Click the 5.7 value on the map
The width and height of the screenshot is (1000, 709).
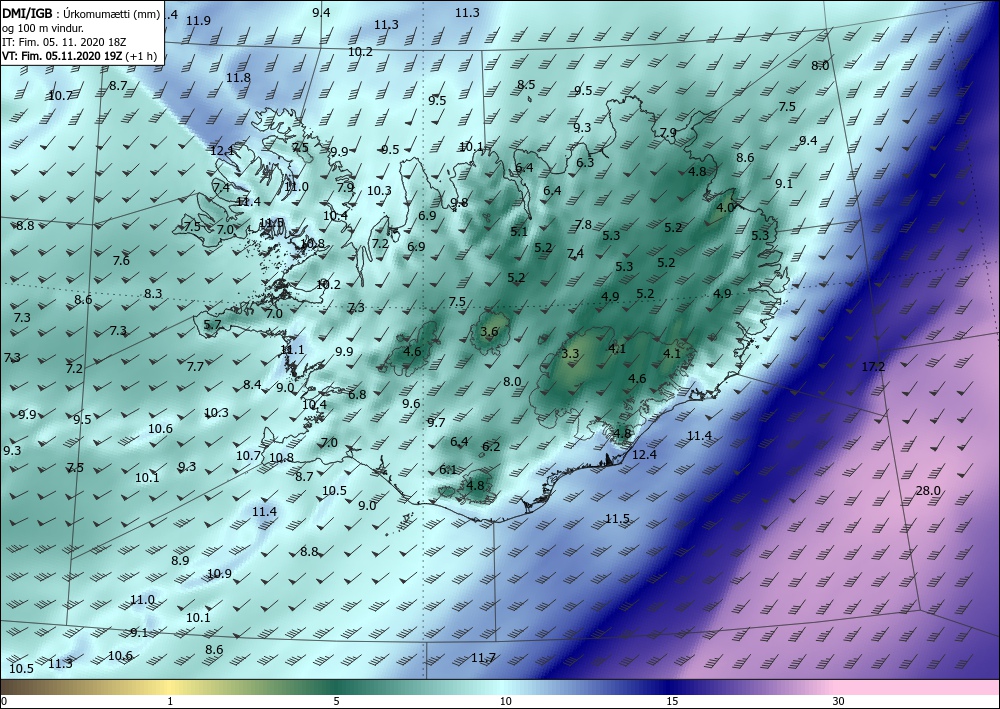click(x=212, y=325)
